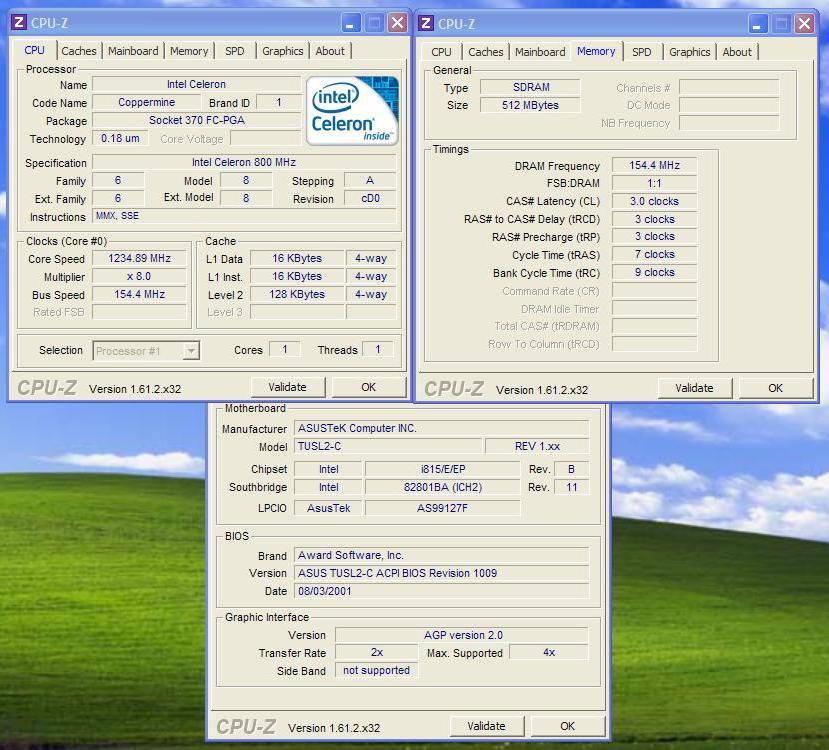Click the Bank Cycle Time value 9 clocks
This screenshot has height=750, width=829.
point(655,272)
